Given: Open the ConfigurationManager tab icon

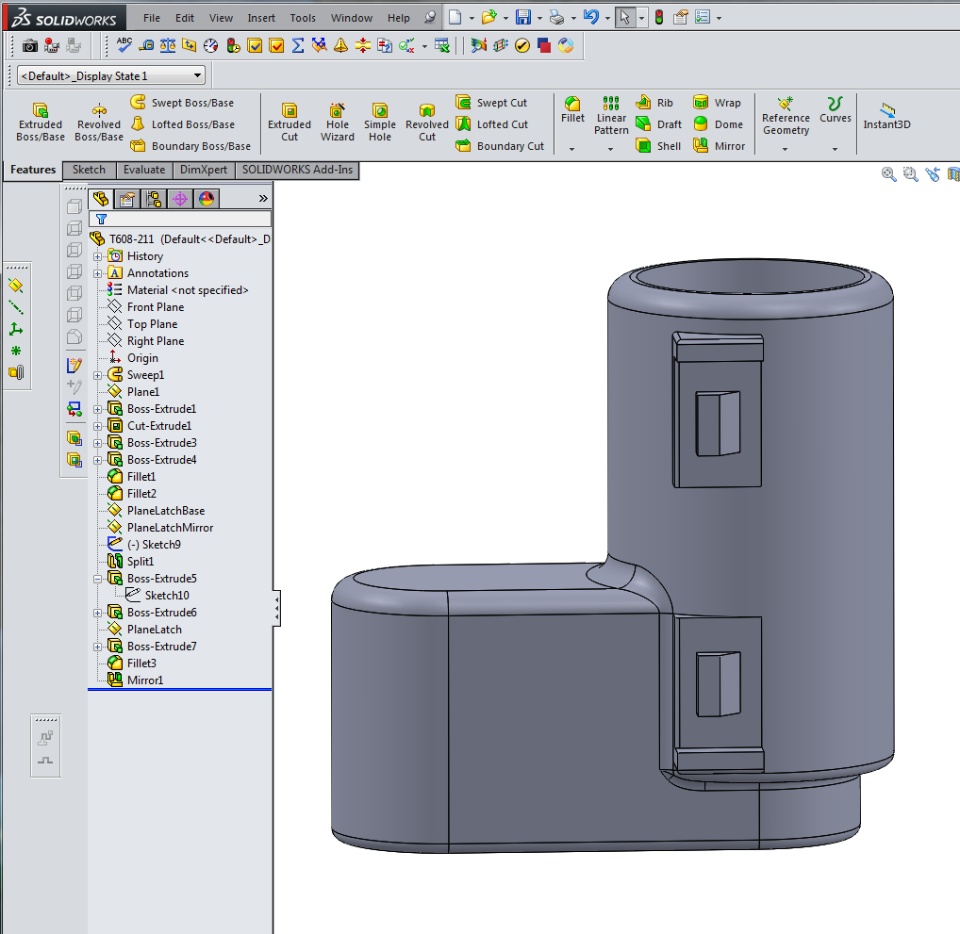Looking at the screenshot, I should (x=154, y=198).
